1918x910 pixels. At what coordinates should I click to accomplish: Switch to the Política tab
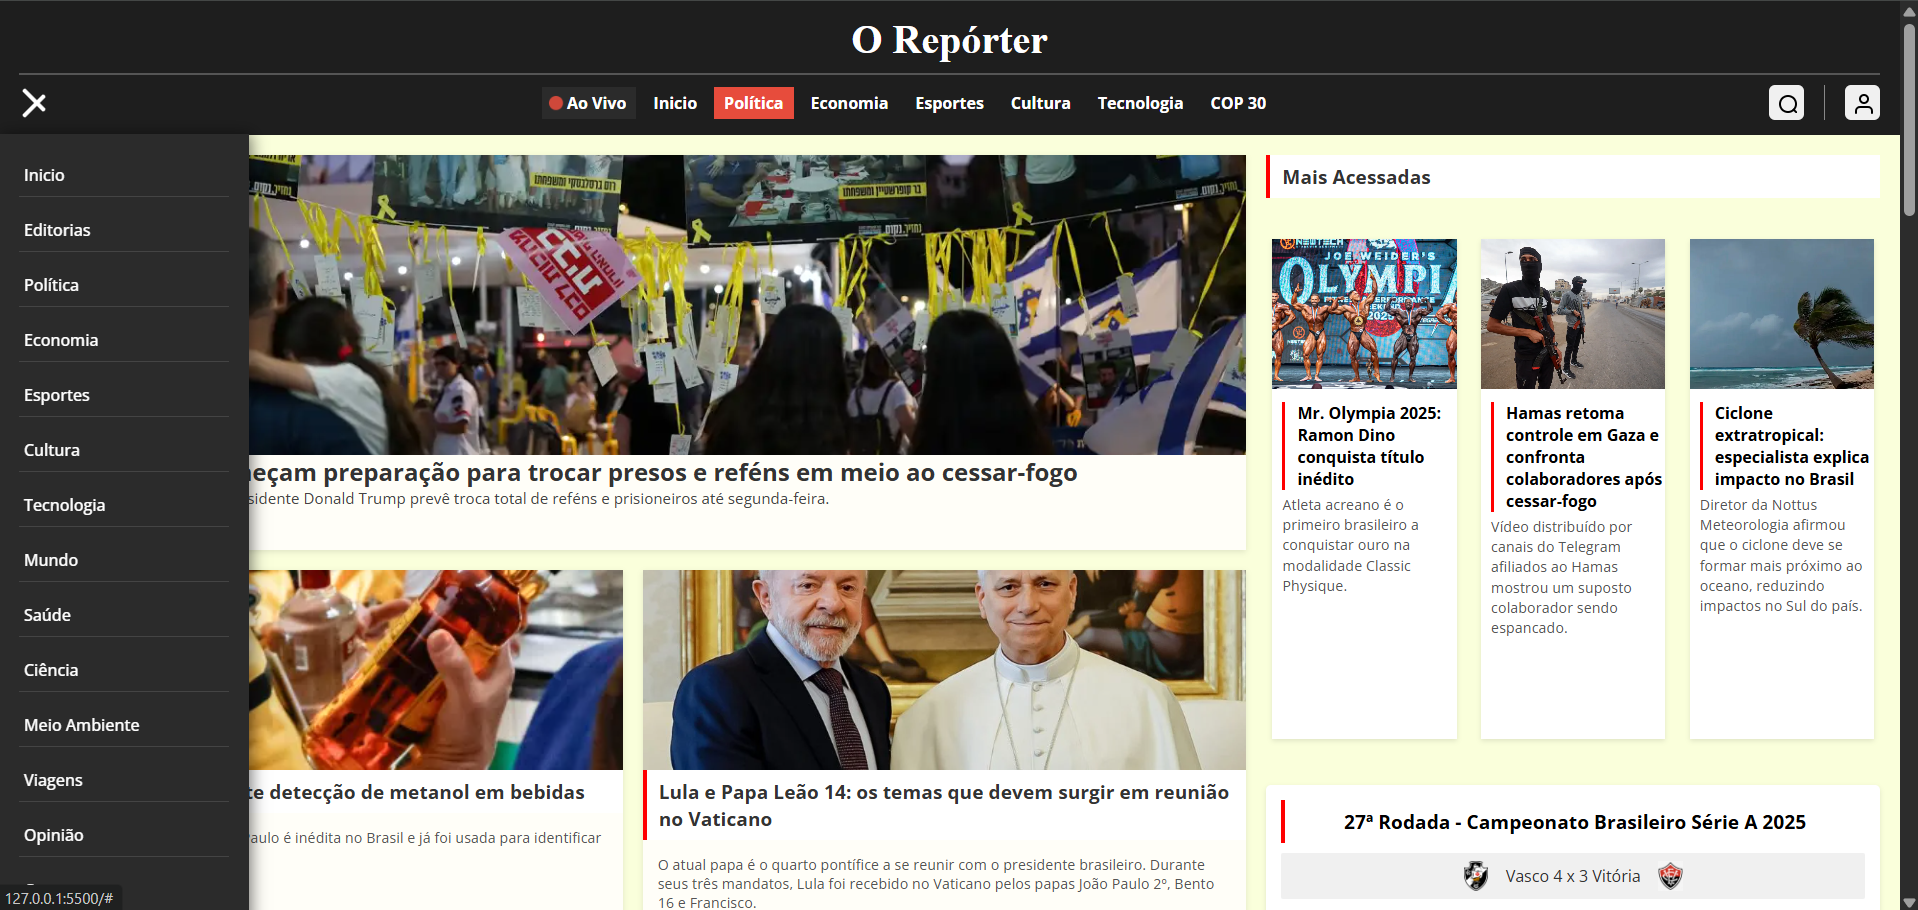753,102
